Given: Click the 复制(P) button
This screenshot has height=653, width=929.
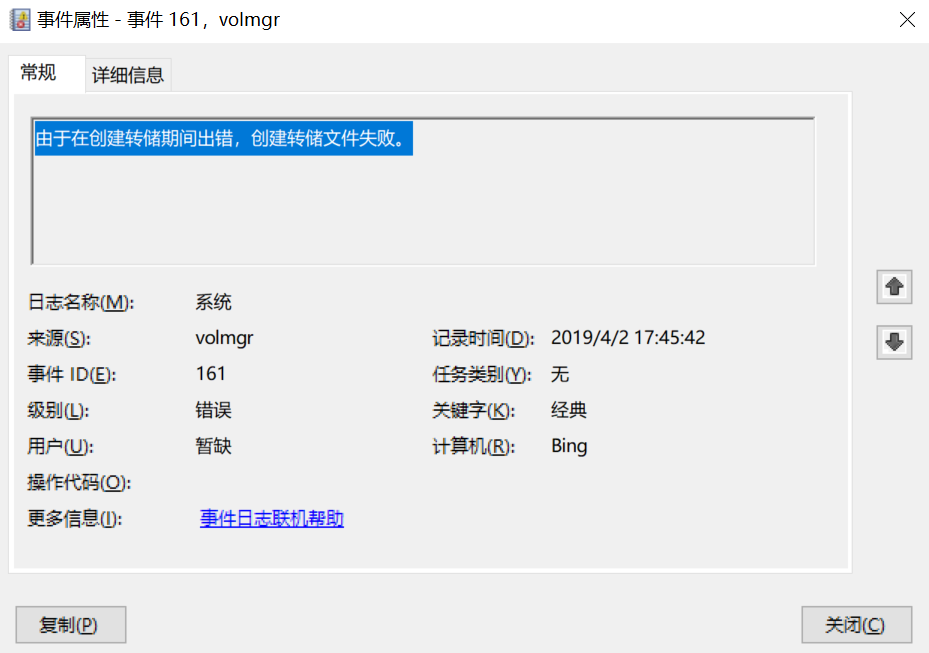Looking at the screenshot, I should (71, 625).
